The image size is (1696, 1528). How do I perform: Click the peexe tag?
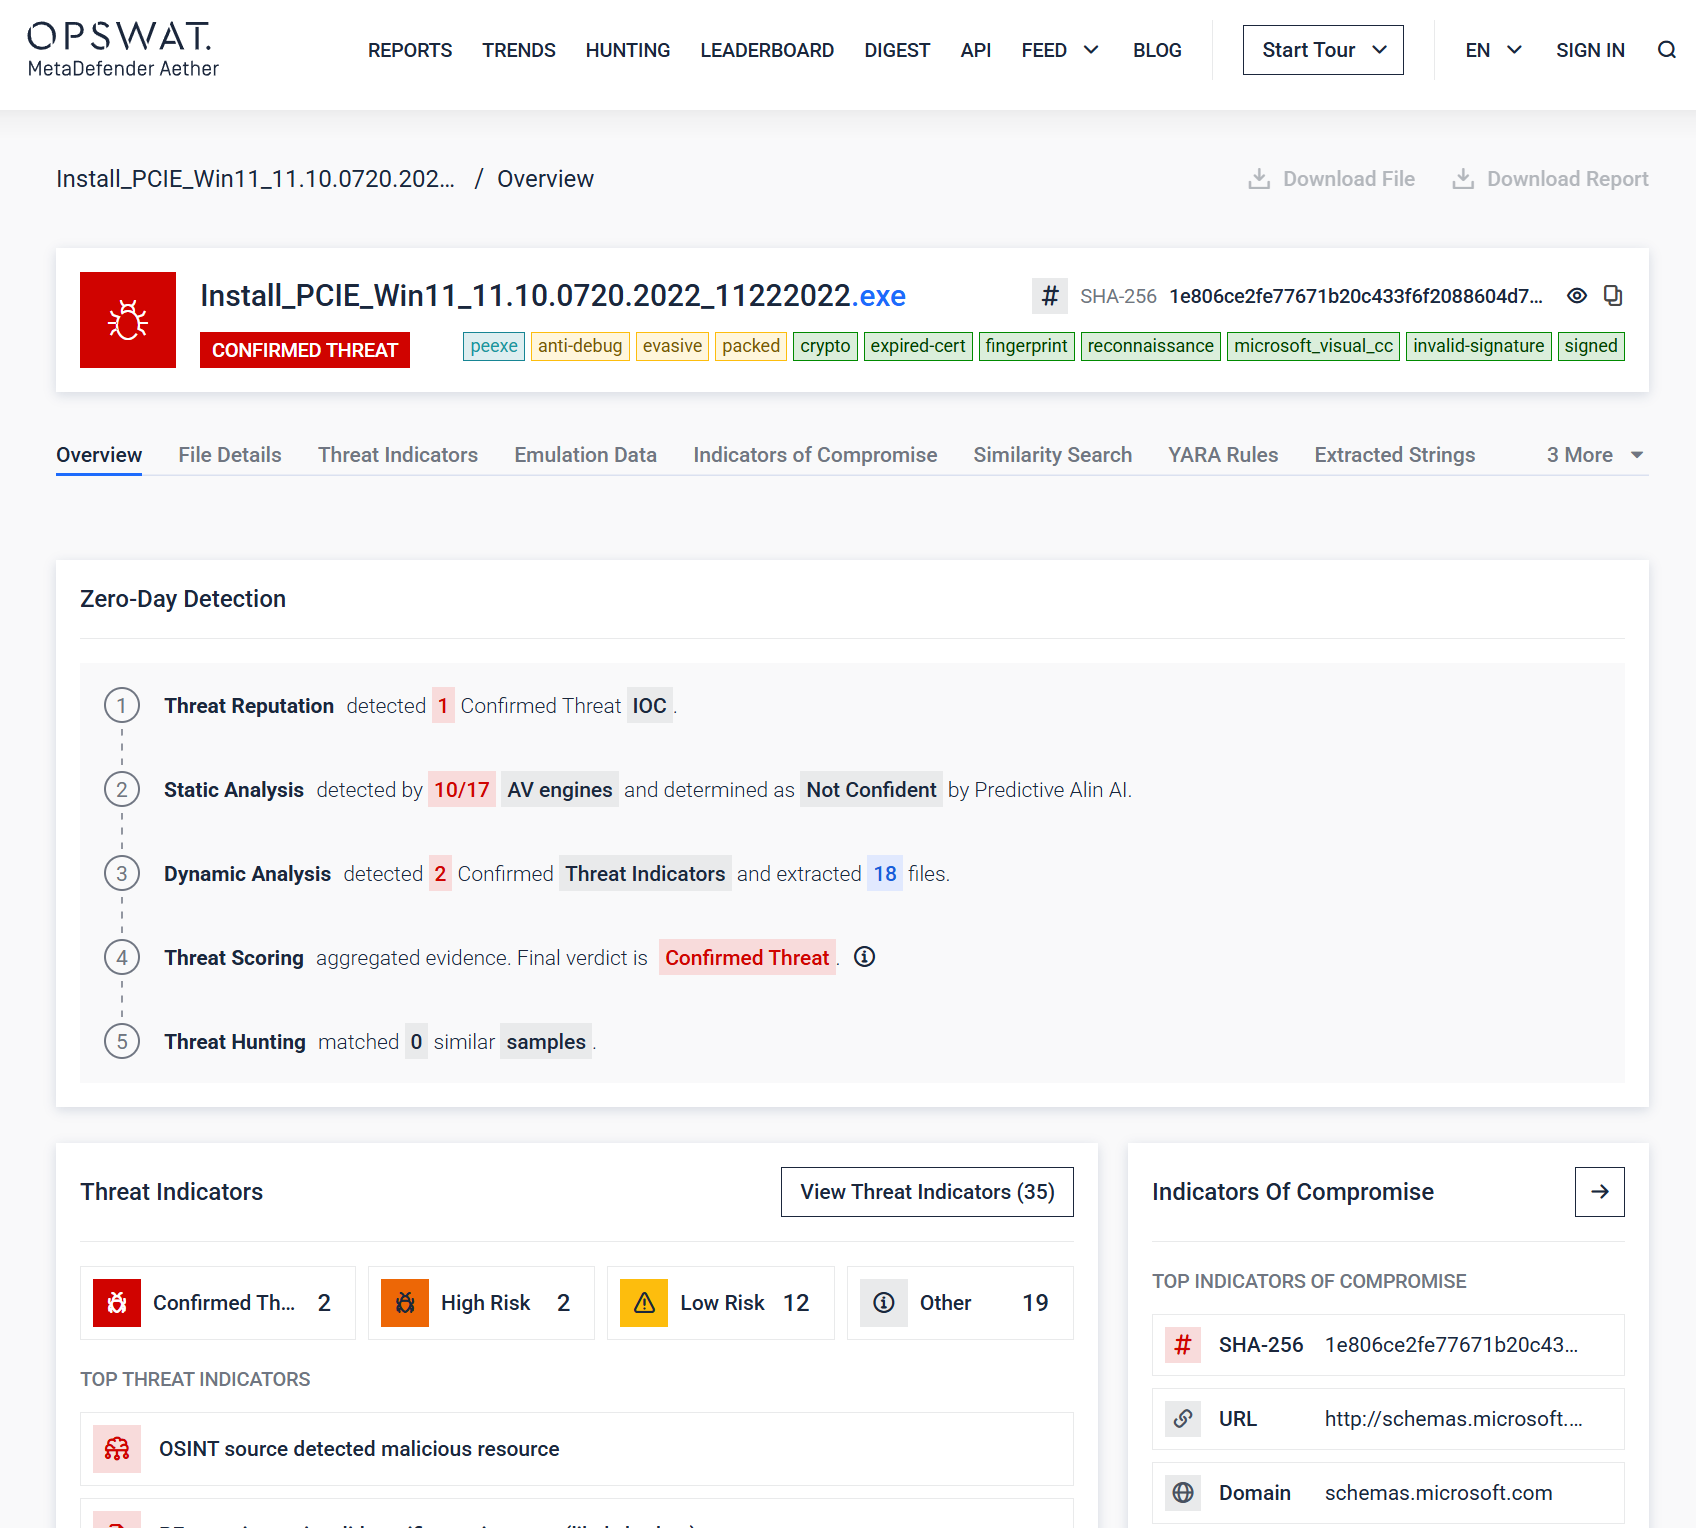(x=494, y=346)
